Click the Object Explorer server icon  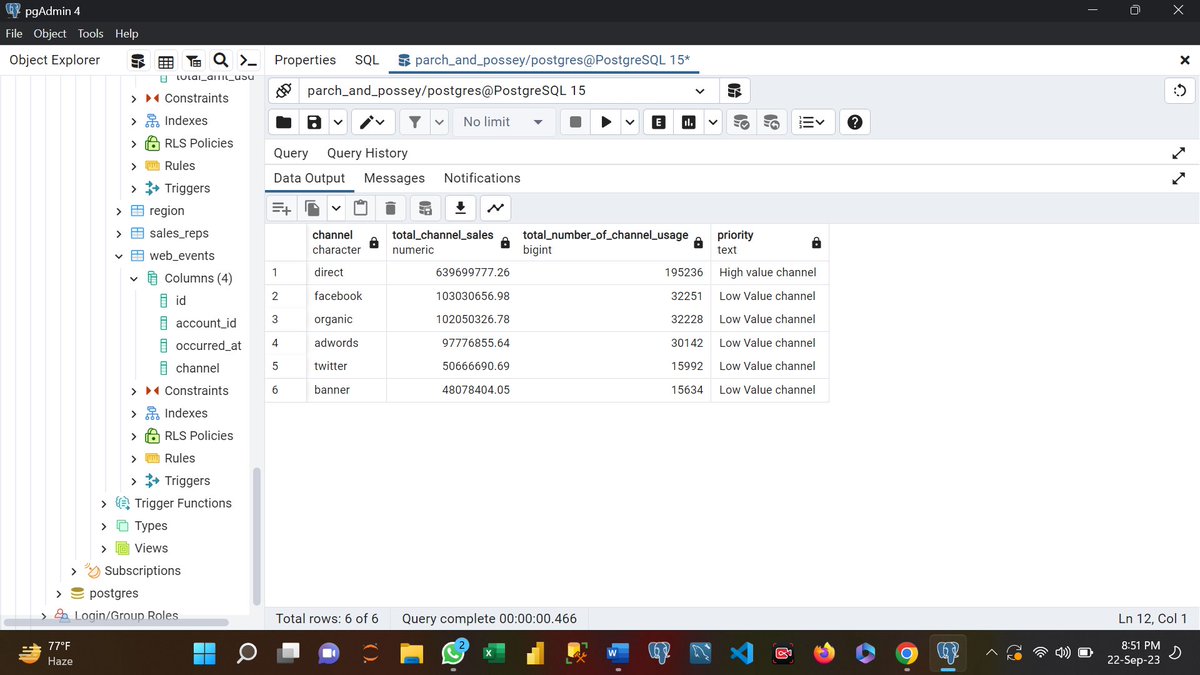coord(138,61)
